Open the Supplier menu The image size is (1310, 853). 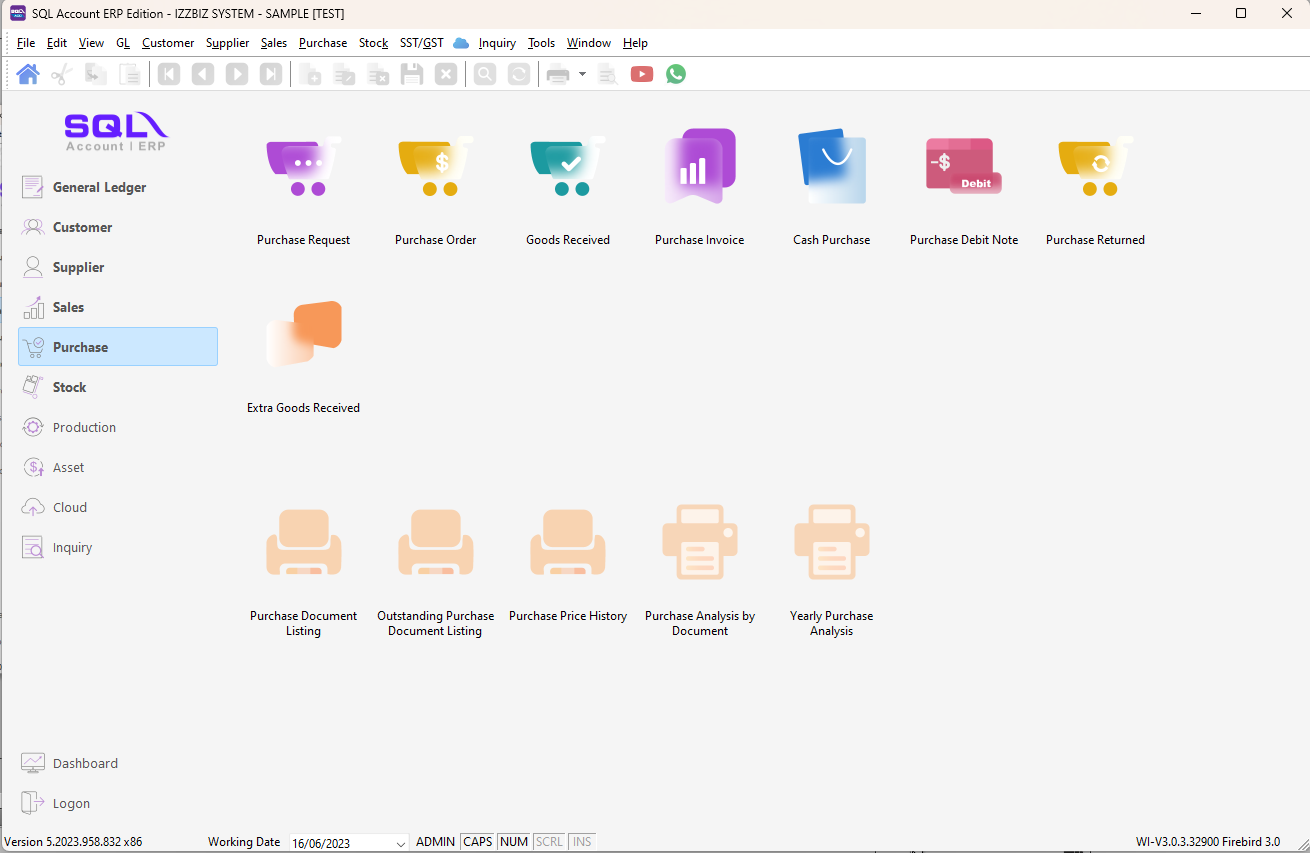(228, 43)
